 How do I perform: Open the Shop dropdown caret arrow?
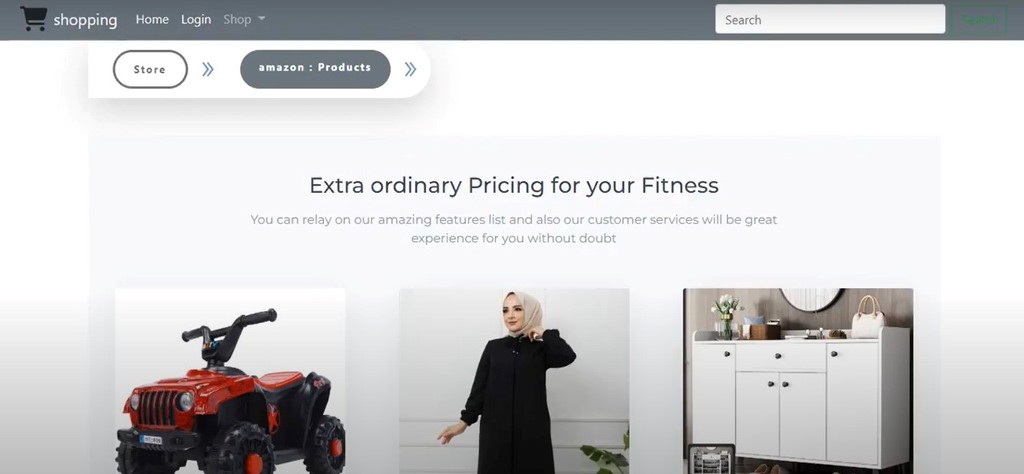(261, 19)
